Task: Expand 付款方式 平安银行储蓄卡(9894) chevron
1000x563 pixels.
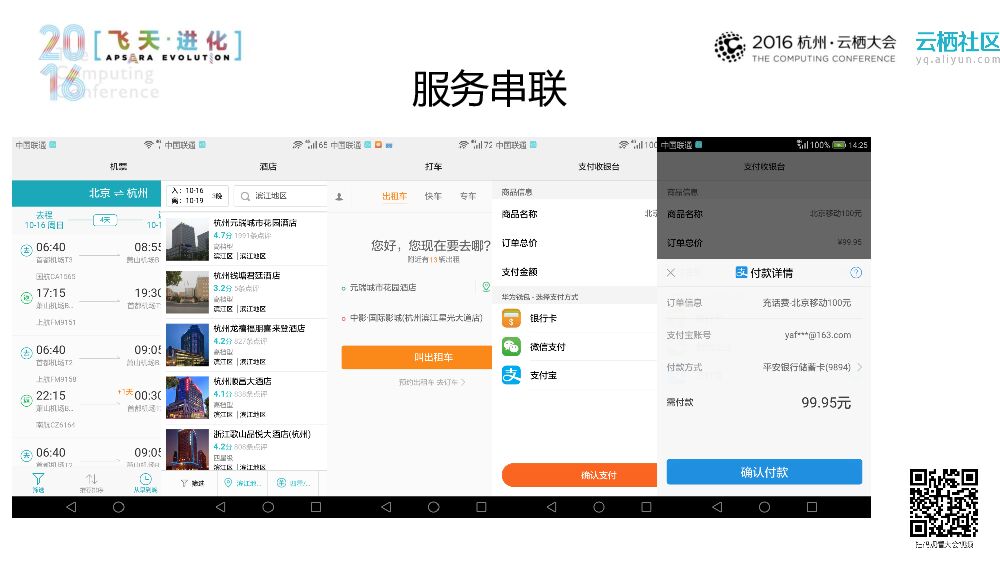Action: [860, 367]
